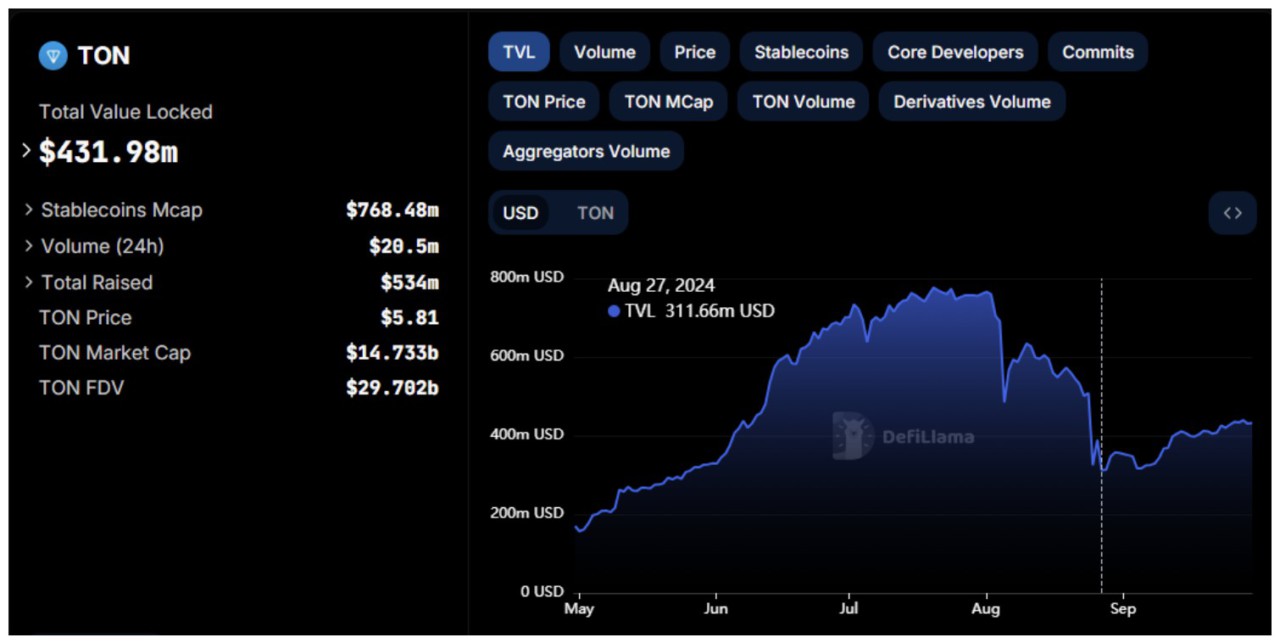Screen dimensions: 1280x643
Task: Switch to the Volume tab
Action: tap(604, 51)
